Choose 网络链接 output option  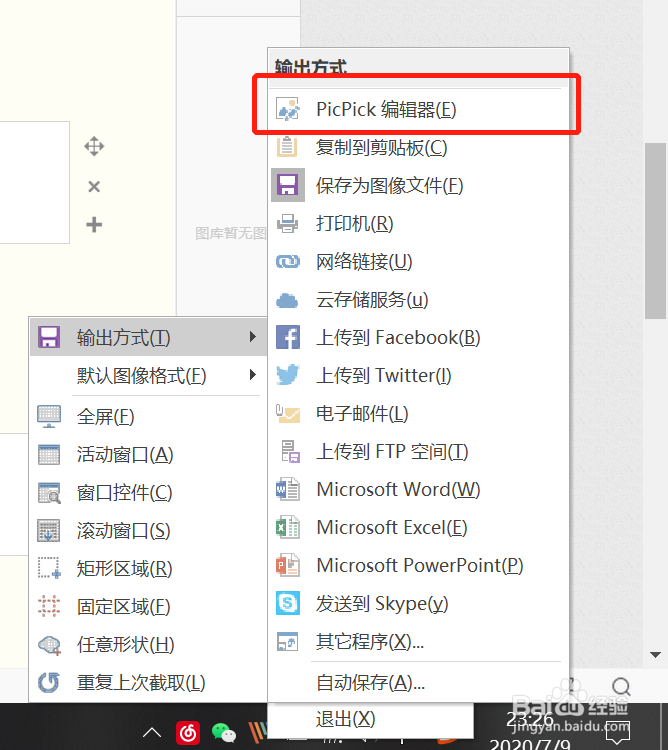click(418, 262)
